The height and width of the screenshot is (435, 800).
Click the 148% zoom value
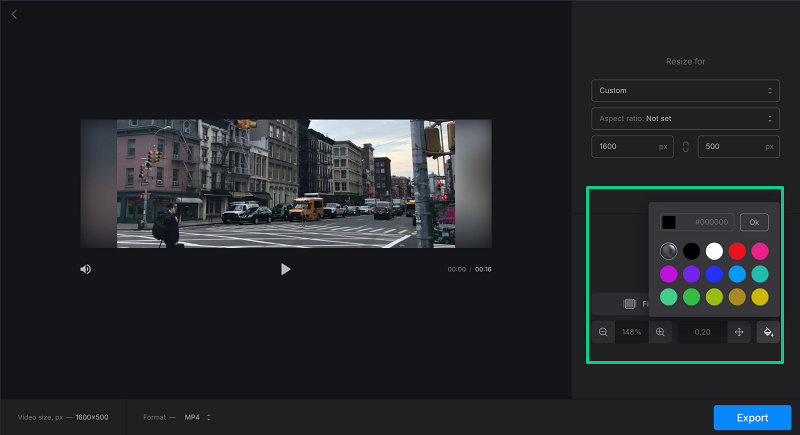pos(632,332)
